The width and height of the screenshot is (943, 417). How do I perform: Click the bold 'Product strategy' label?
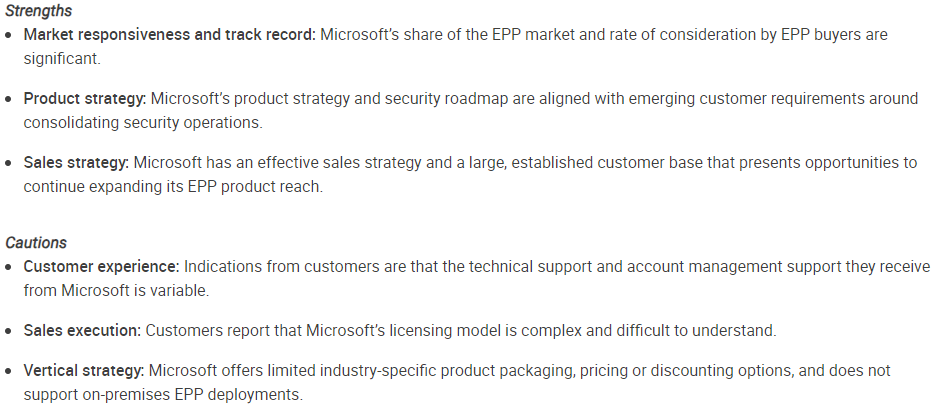tap(85, 99)
